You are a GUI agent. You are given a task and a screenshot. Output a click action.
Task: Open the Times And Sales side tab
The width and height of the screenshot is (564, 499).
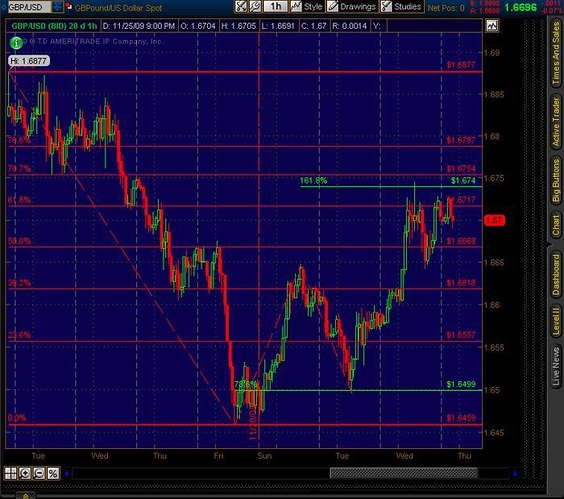tap(556, 54)
